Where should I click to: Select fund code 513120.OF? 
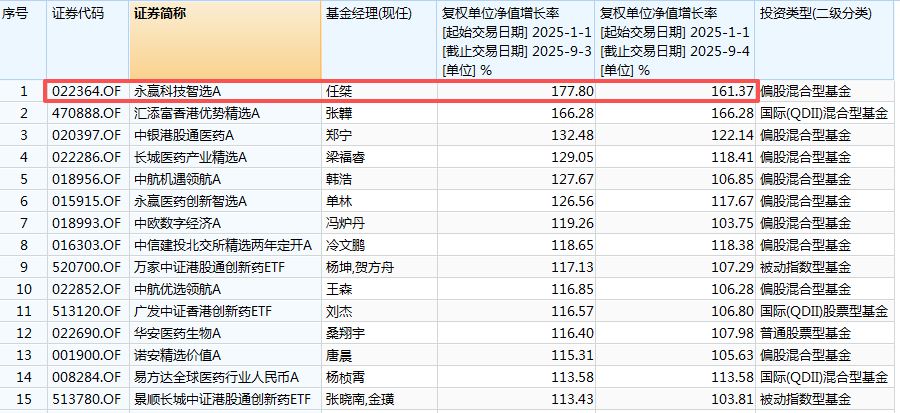click(x=87, y=311)
